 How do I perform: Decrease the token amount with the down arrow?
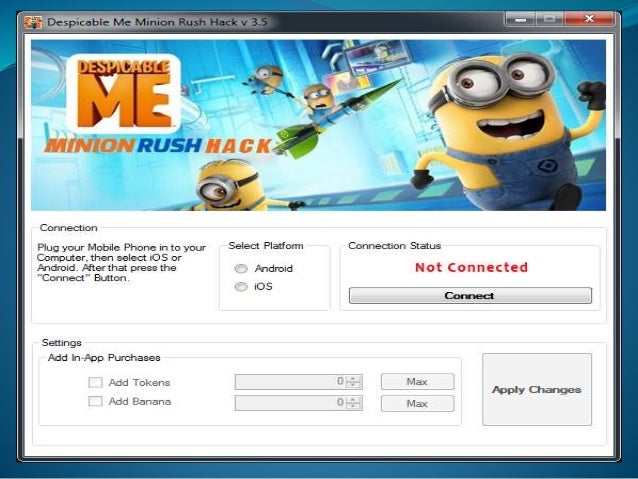[354, 385]
